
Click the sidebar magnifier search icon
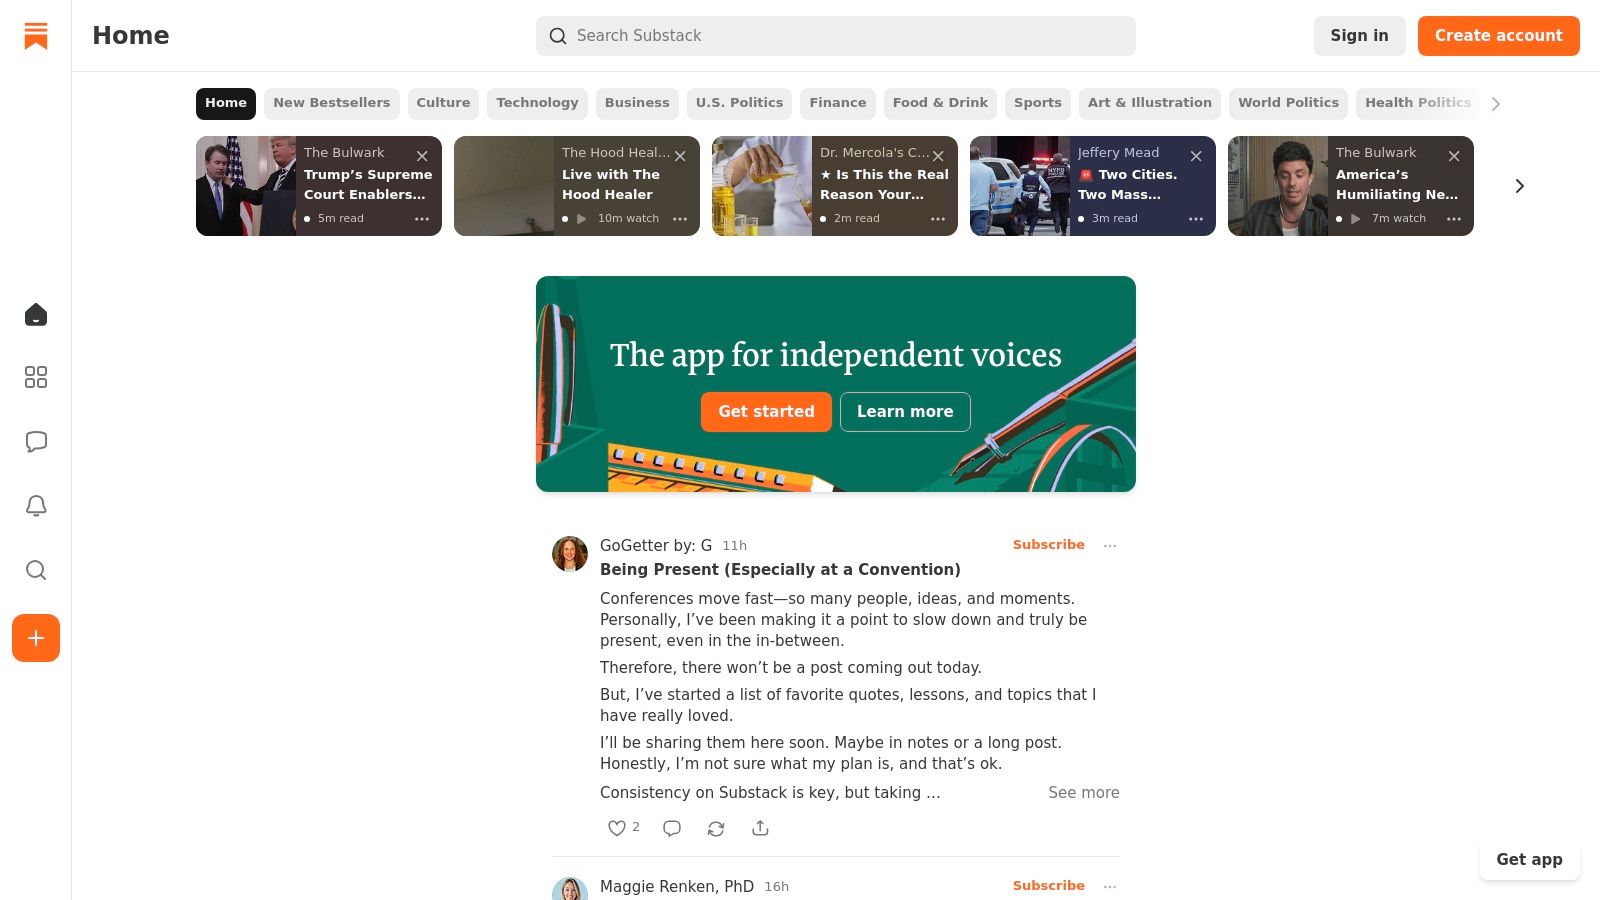[x=36, y=570]
